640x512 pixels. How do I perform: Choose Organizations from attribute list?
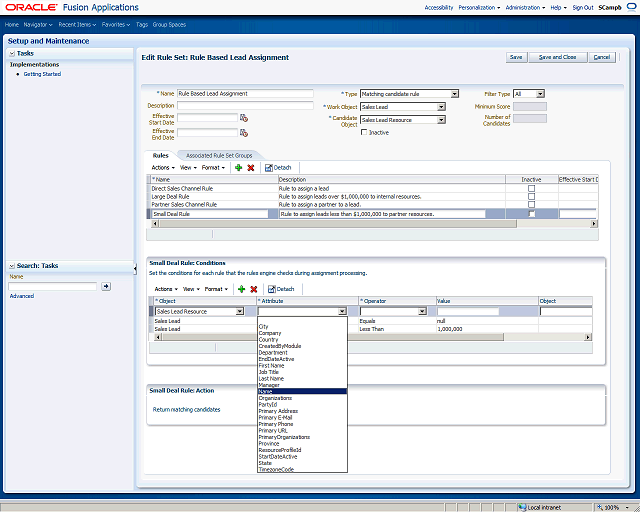tap(302, 398)
